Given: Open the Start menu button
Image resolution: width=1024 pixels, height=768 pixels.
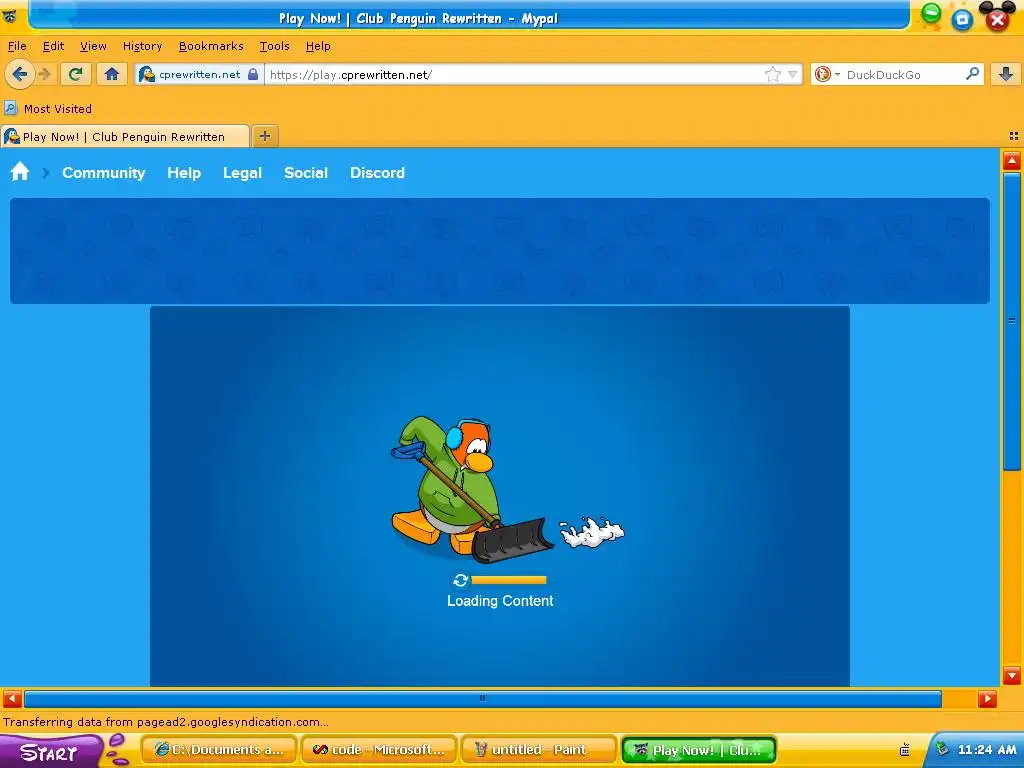Looking at the screenshot, I should point(51,752).
